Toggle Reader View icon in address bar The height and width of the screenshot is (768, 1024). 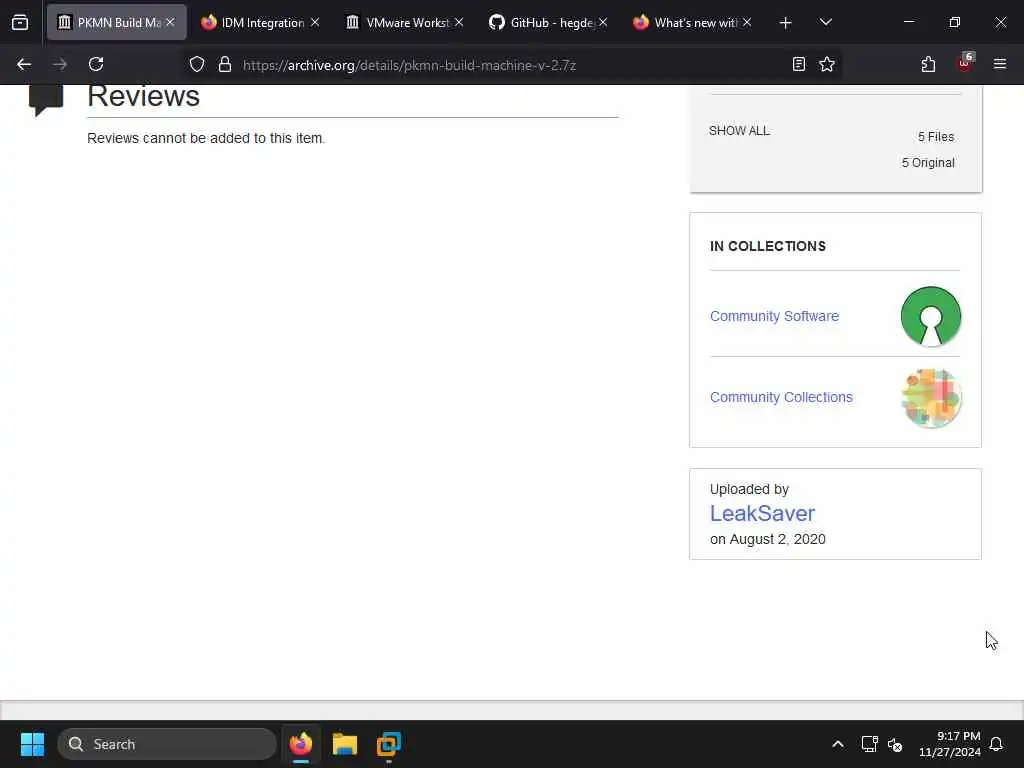(799, 64)
